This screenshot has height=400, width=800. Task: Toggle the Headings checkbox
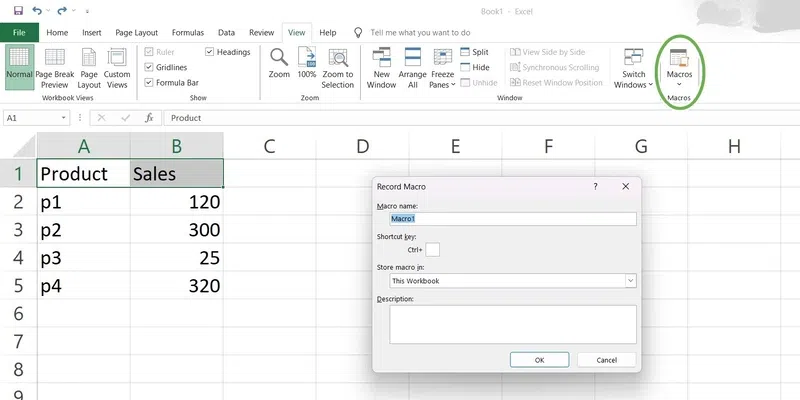coord(210,52)
